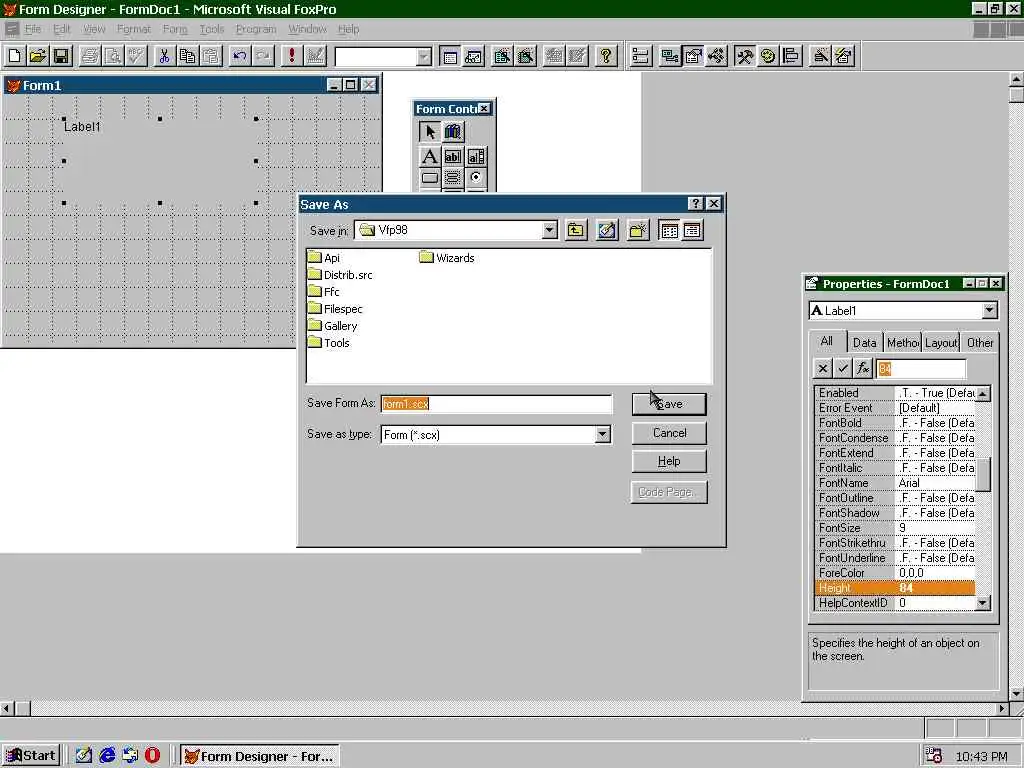
Task: Click the Internet Explorer quick launch icon
Action: 106,756
